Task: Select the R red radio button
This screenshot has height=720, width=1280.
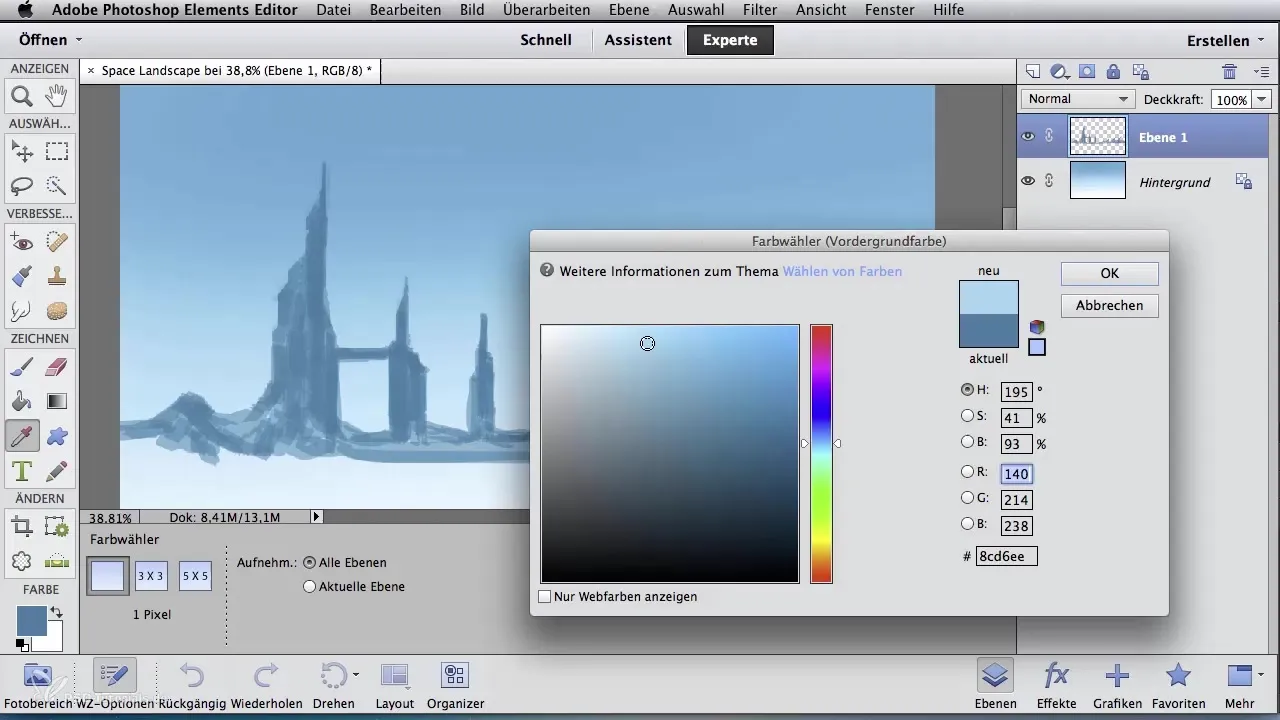Action: point(967,472)
